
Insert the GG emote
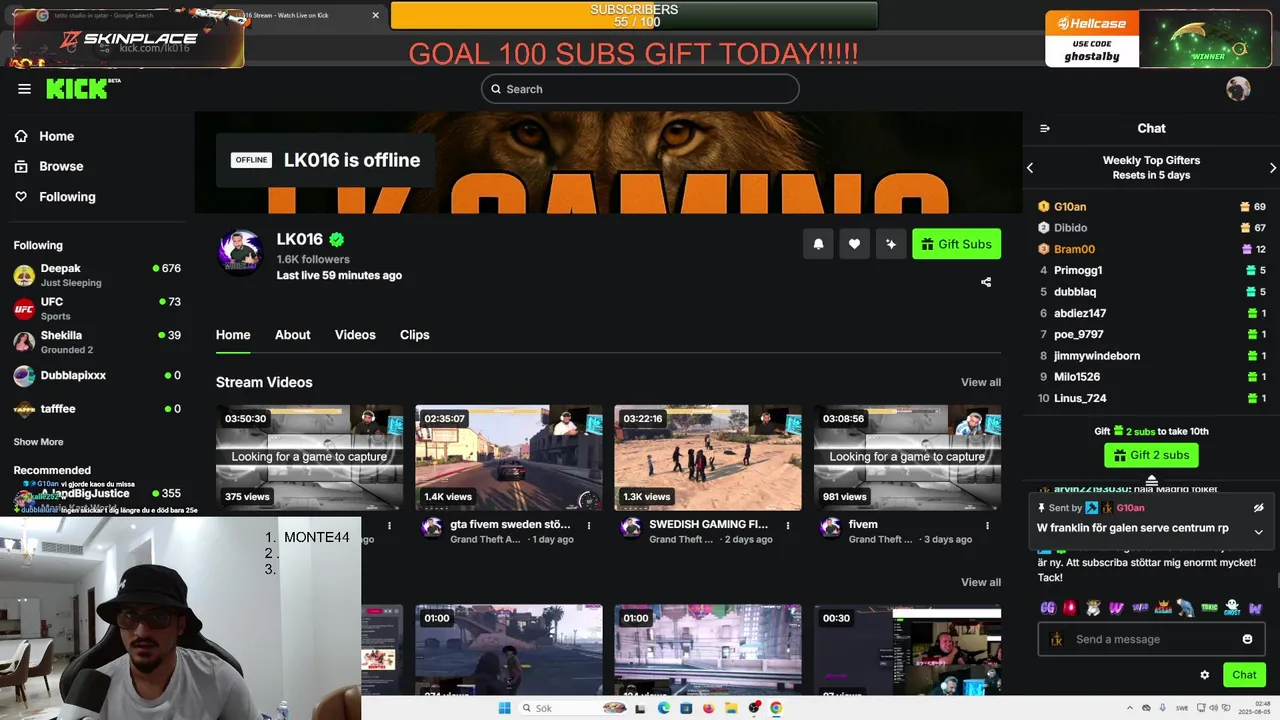[x=1048, y=608]
